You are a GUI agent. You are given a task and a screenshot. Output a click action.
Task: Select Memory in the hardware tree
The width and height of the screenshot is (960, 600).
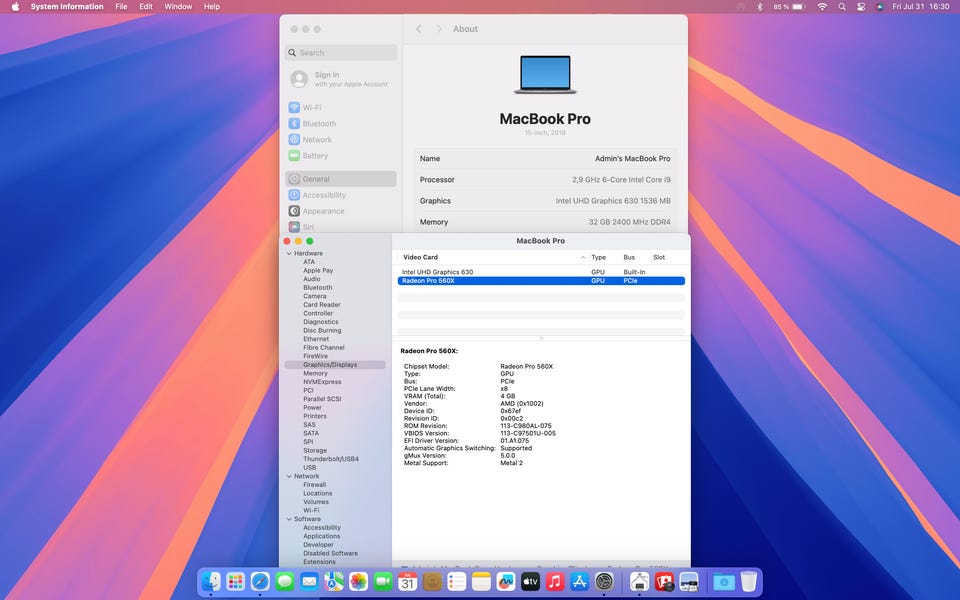click(x=315, y=373)
